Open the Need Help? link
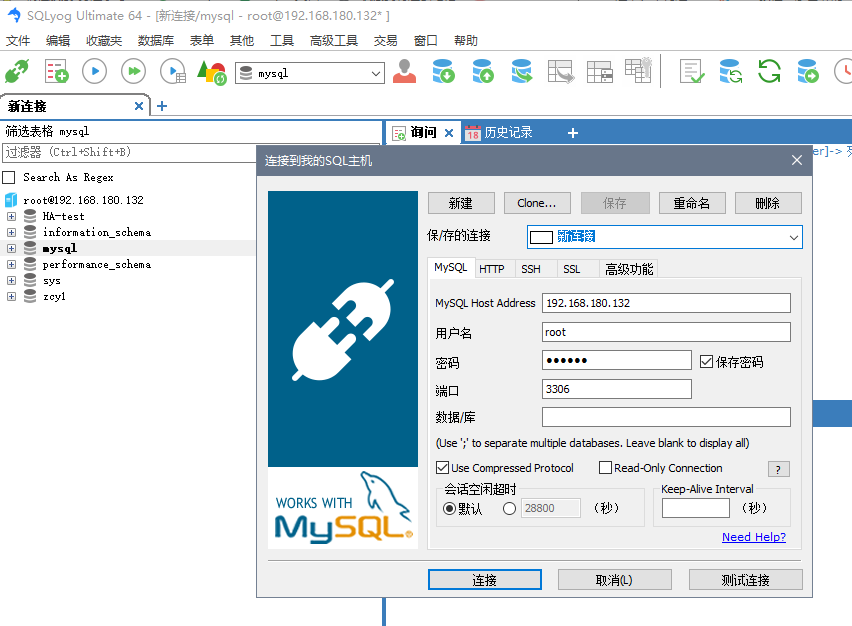Screen dimensions: 852x626 754,537
